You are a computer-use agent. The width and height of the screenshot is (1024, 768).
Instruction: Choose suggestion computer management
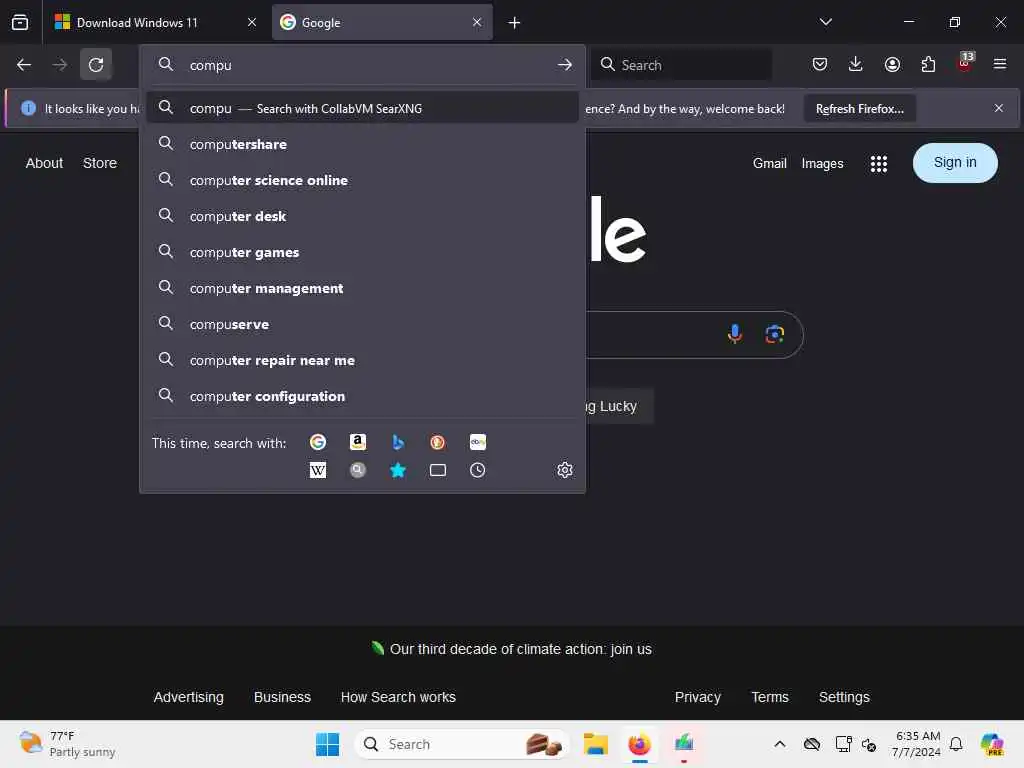(x=362, y=287)
